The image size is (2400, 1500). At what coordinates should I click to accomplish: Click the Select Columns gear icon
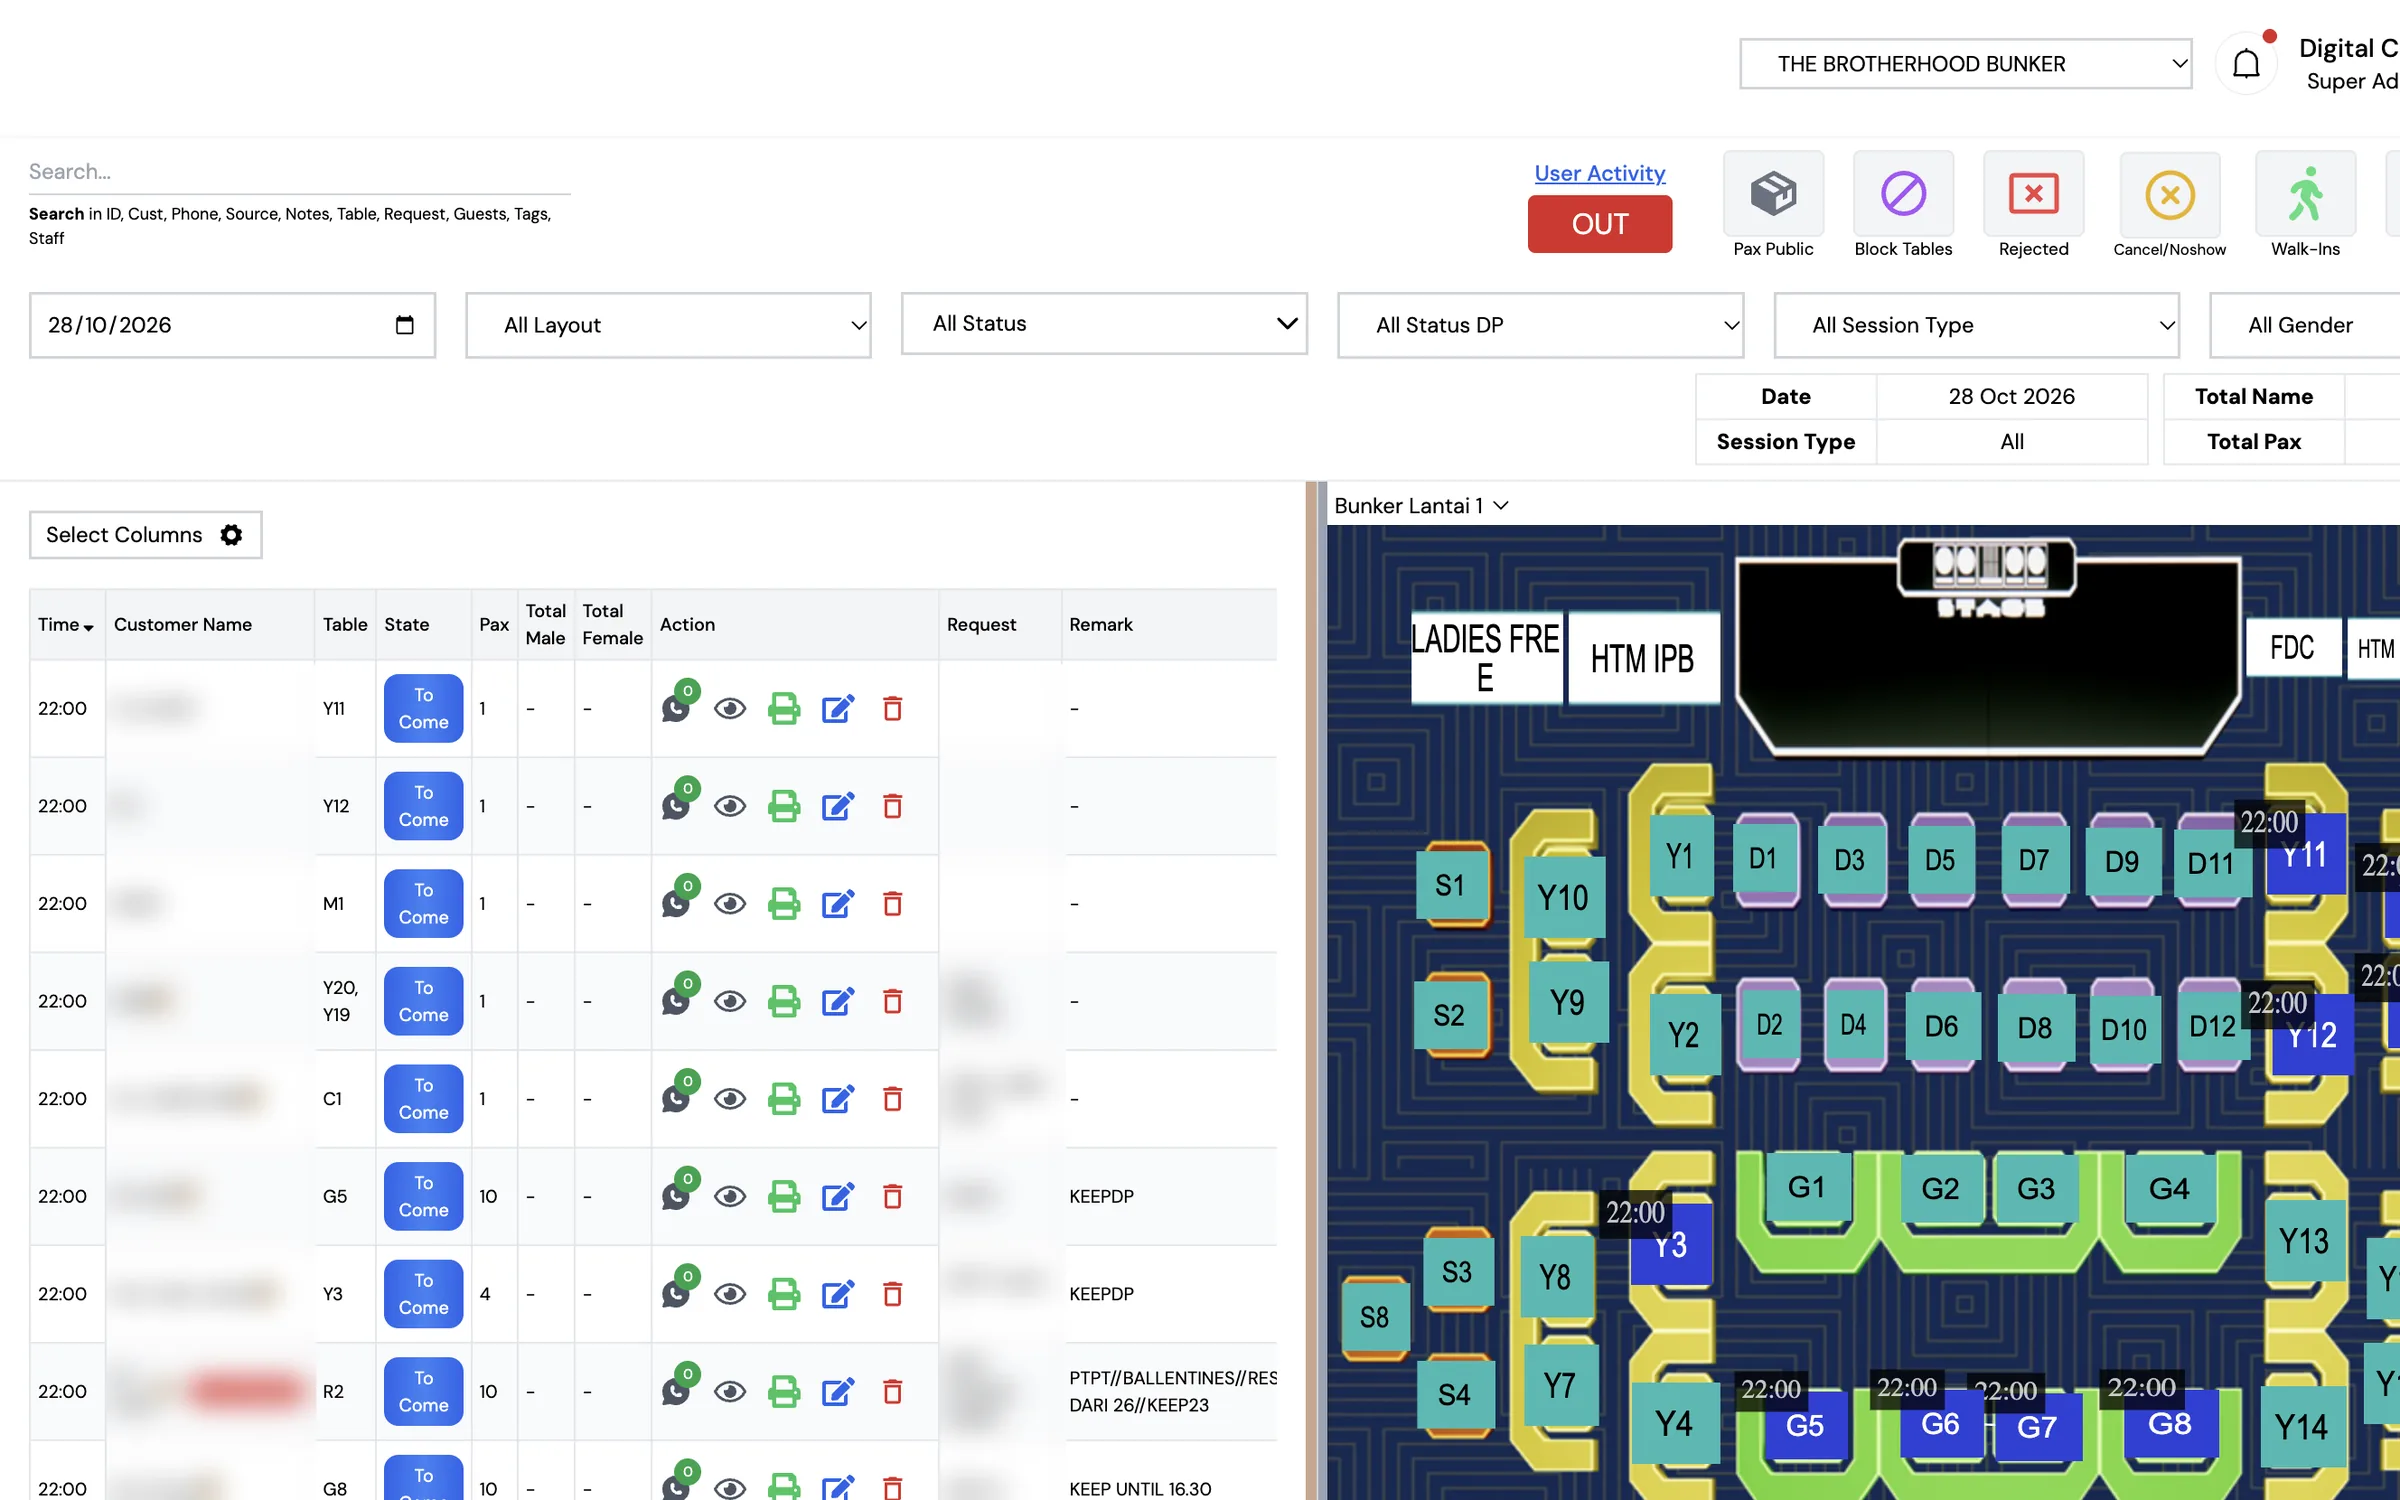point(231,535)
